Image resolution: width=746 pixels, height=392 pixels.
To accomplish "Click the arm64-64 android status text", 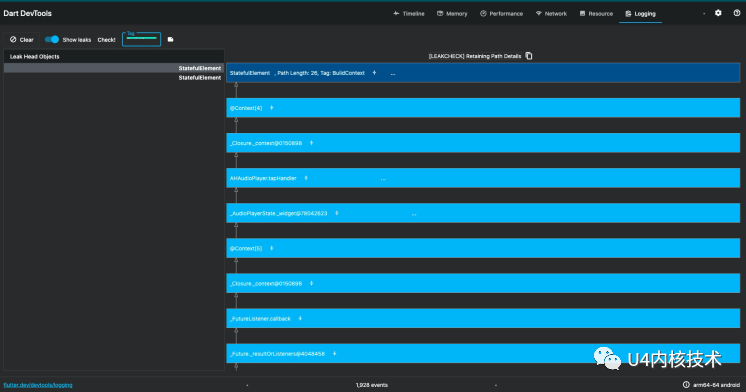I will [x=716, y=385].
